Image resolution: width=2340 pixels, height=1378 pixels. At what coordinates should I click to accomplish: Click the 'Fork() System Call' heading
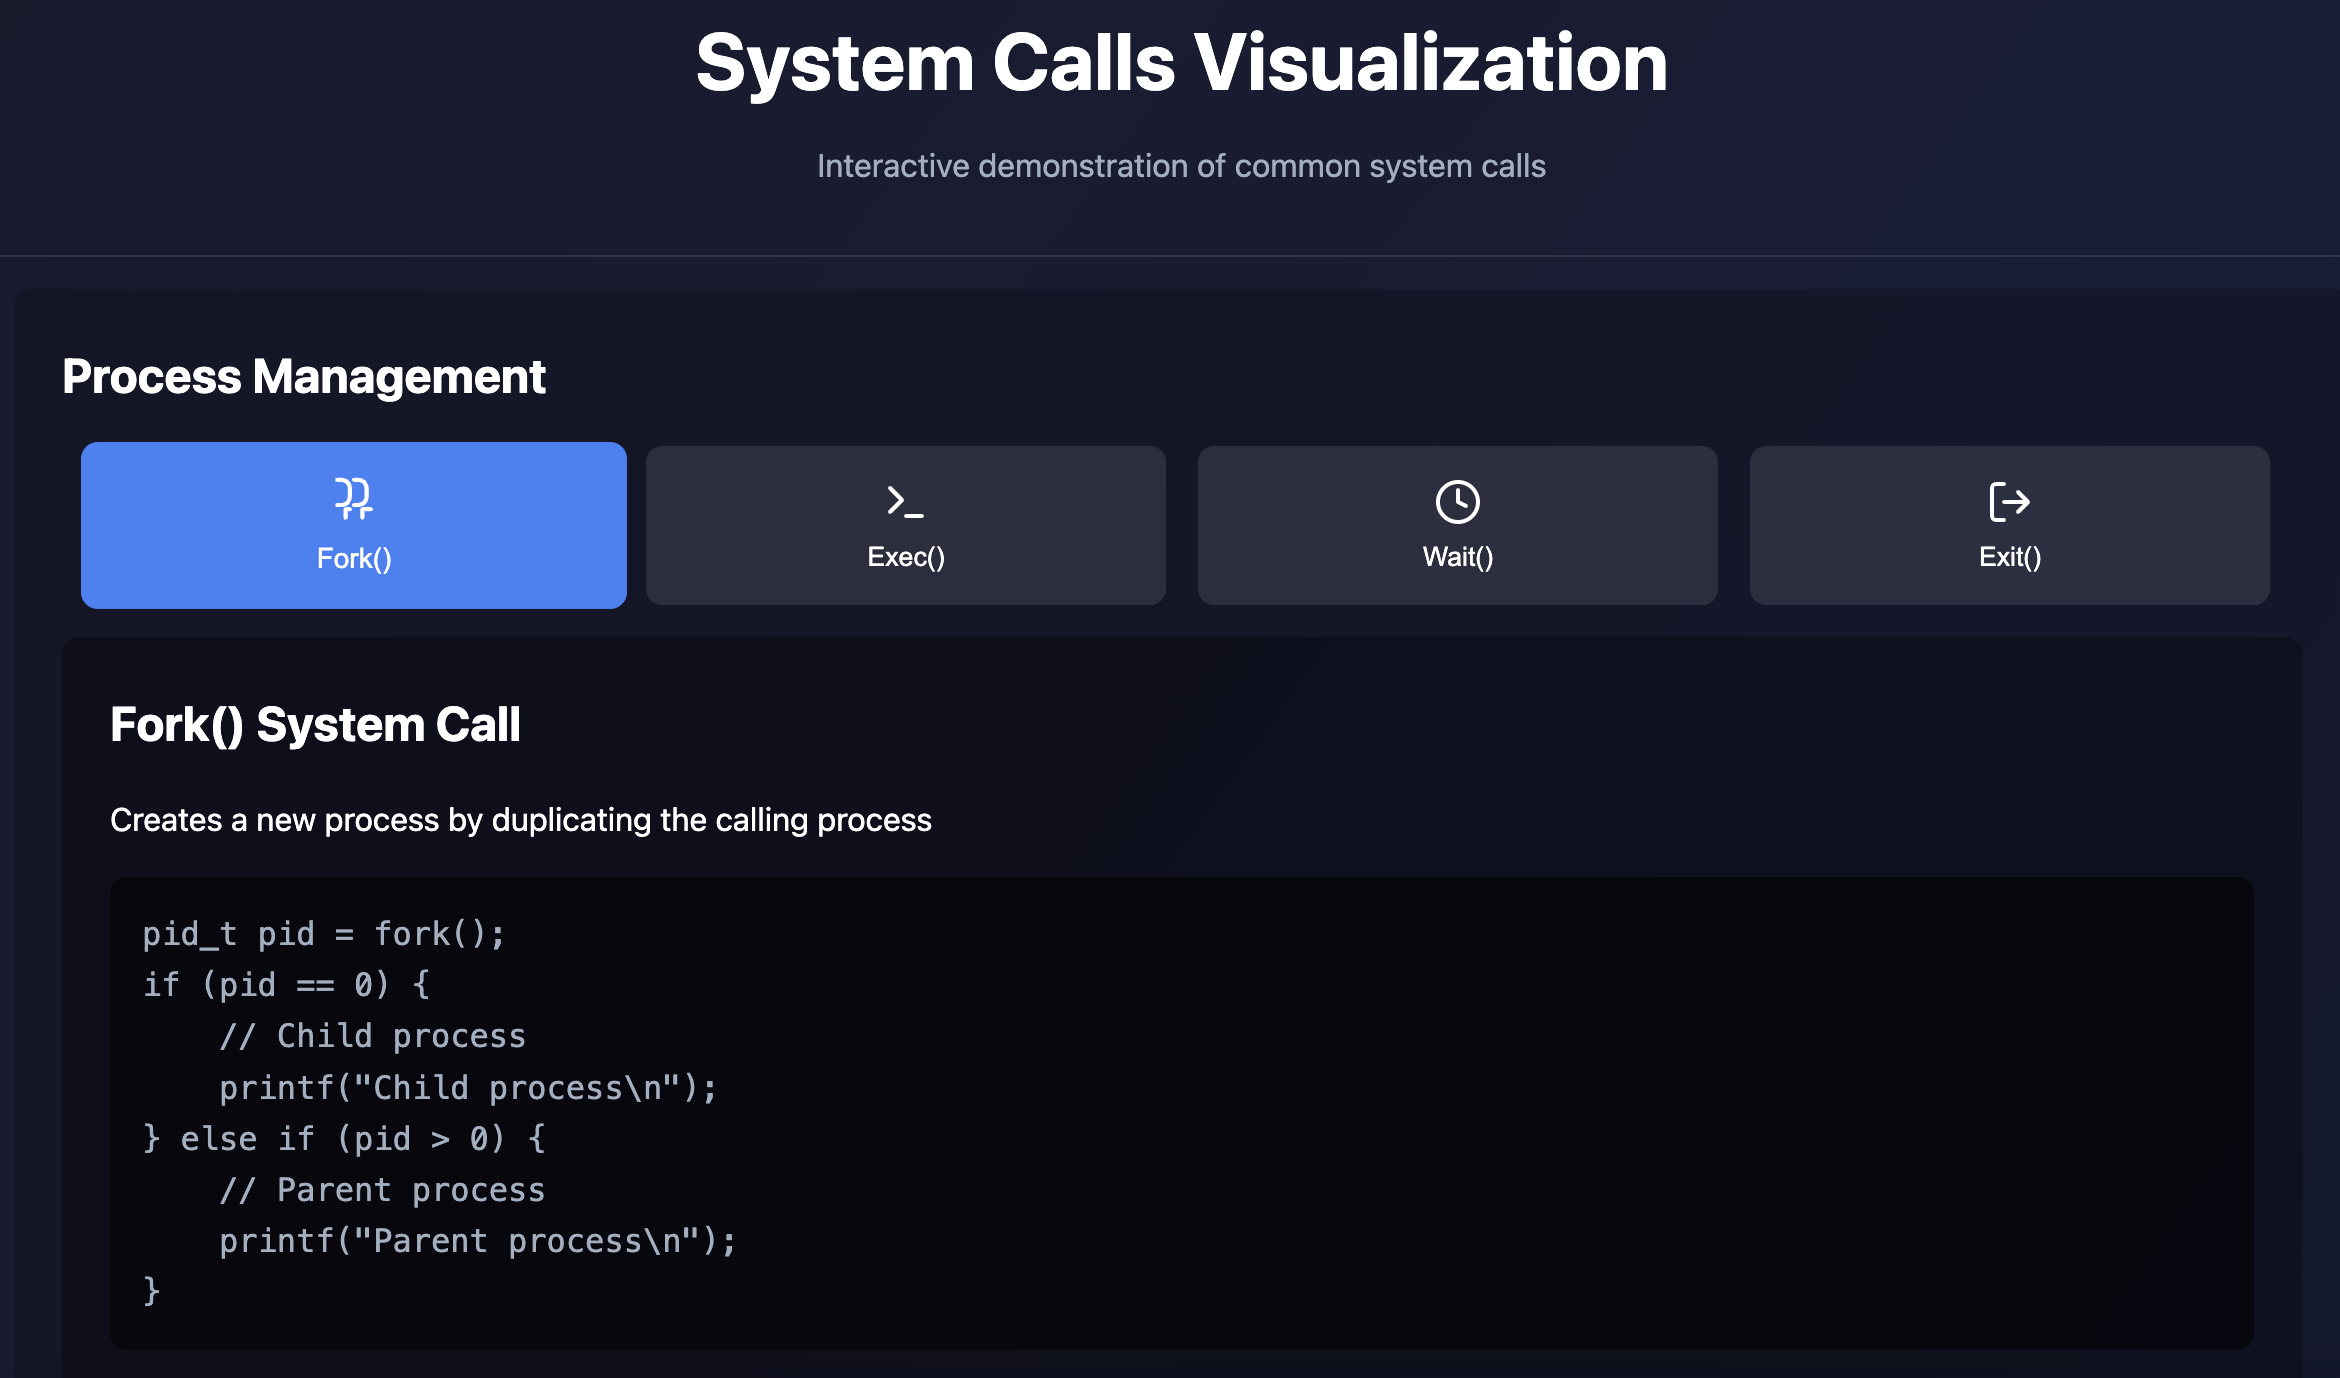(x=315, y=725)
